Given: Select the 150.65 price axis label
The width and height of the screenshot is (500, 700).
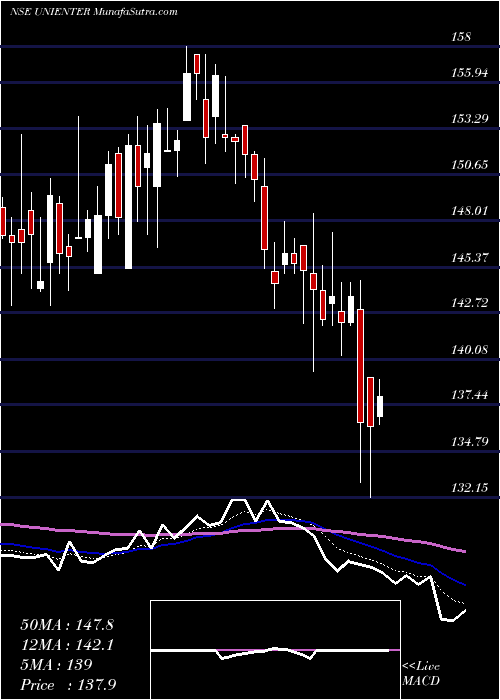Looking at the screenshot, I should click(x=469, y=165).
